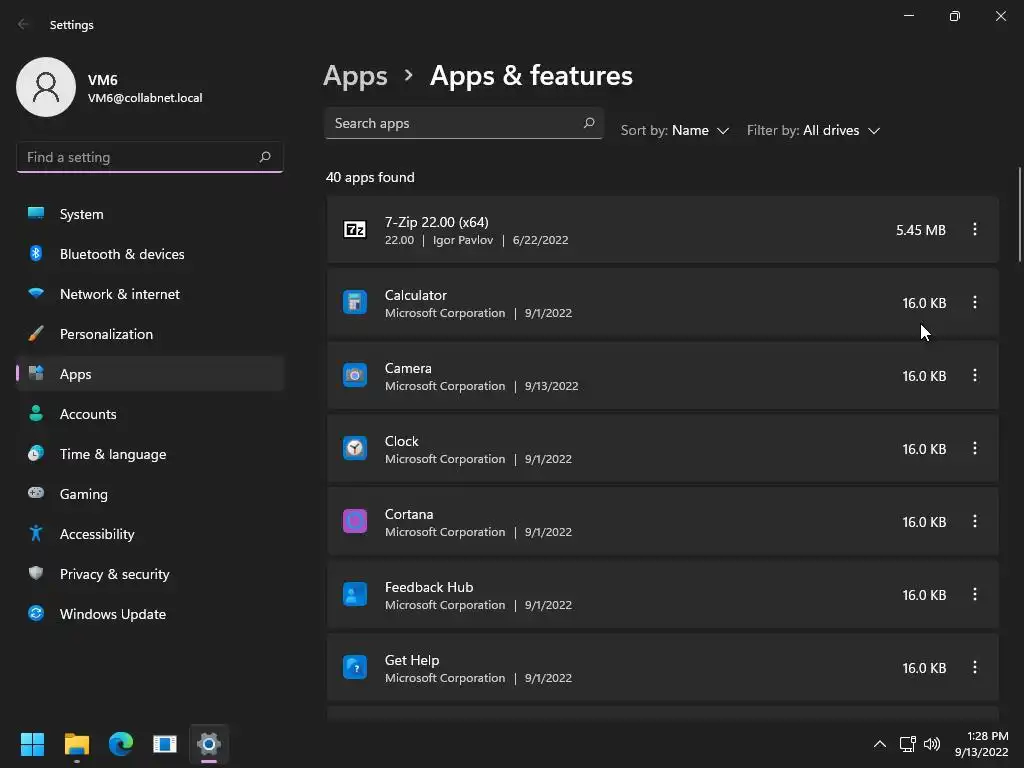Click the Feedback Hub app icon

coord(355,595)
